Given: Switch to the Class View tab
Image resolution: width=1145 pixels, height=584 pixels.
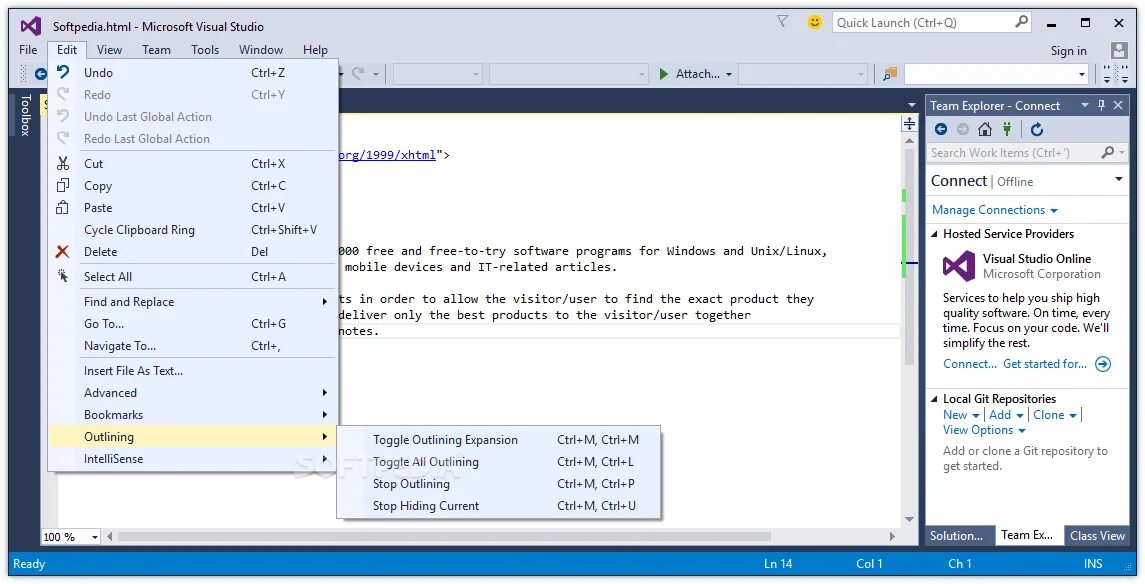Looking at the screenshot, I should point(1097,536).
